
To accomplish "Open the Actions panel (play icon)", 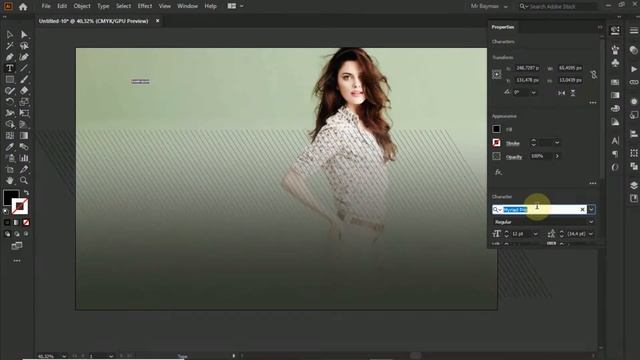I will [x=634, y=69].
